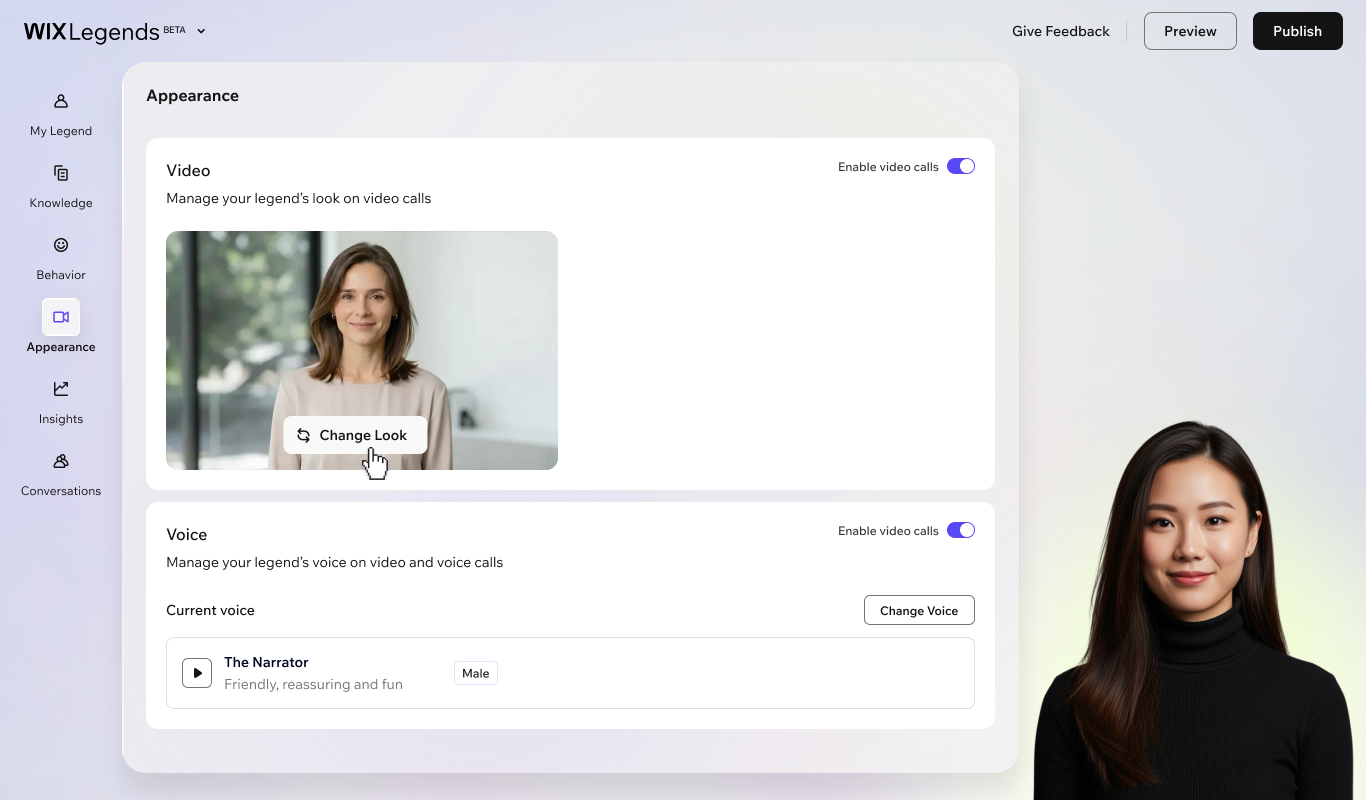Click the 'Friendly, reassuring and fun' description
This screenshot has width=1366, height=800.
tap(313, 685)
